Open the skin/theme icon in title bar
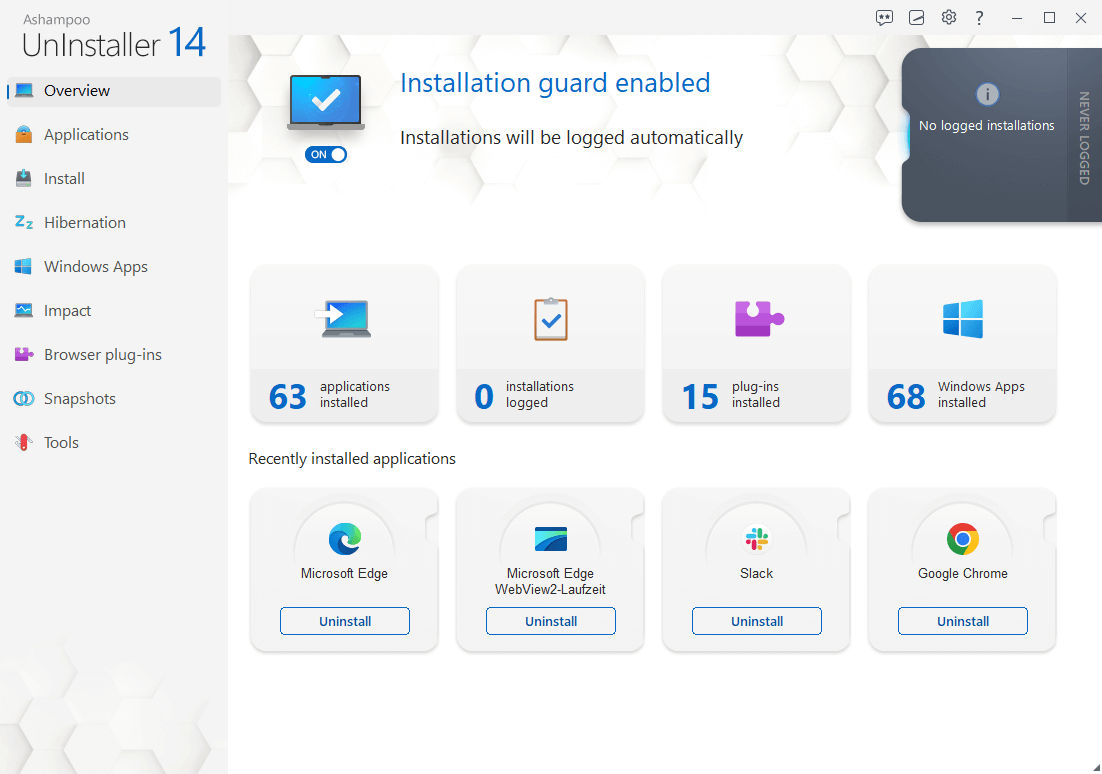 tap(916, 17)
